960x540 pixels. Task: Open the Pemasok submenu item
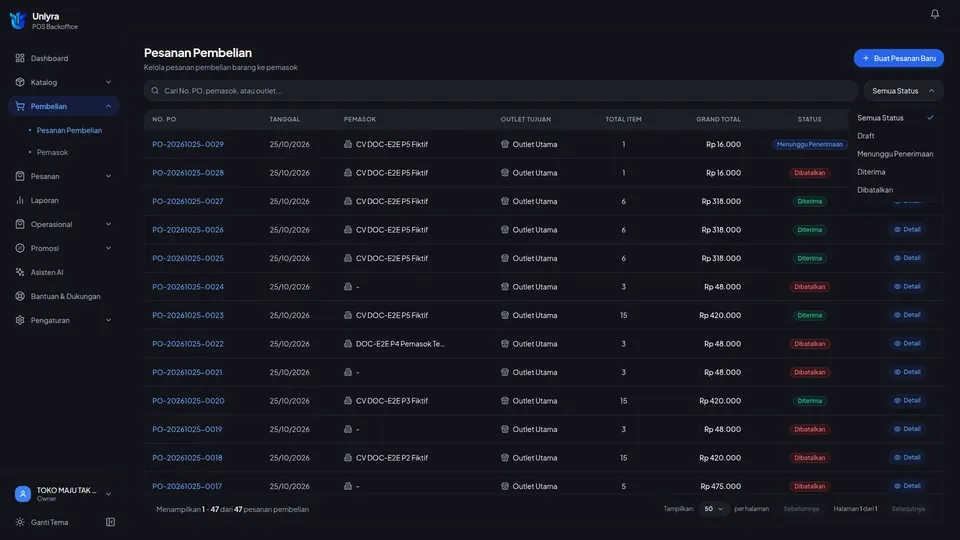pos(52,152)
